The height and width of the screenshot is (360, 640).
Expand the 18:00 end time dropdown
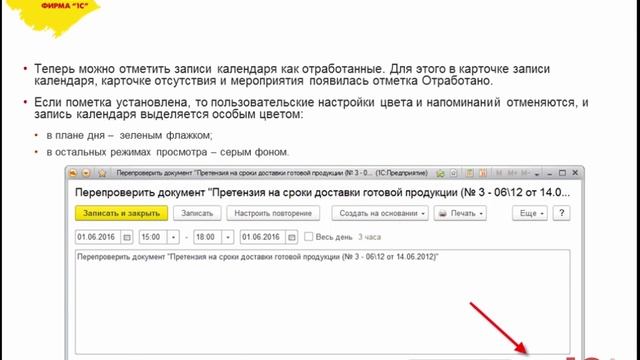point(228,237)
